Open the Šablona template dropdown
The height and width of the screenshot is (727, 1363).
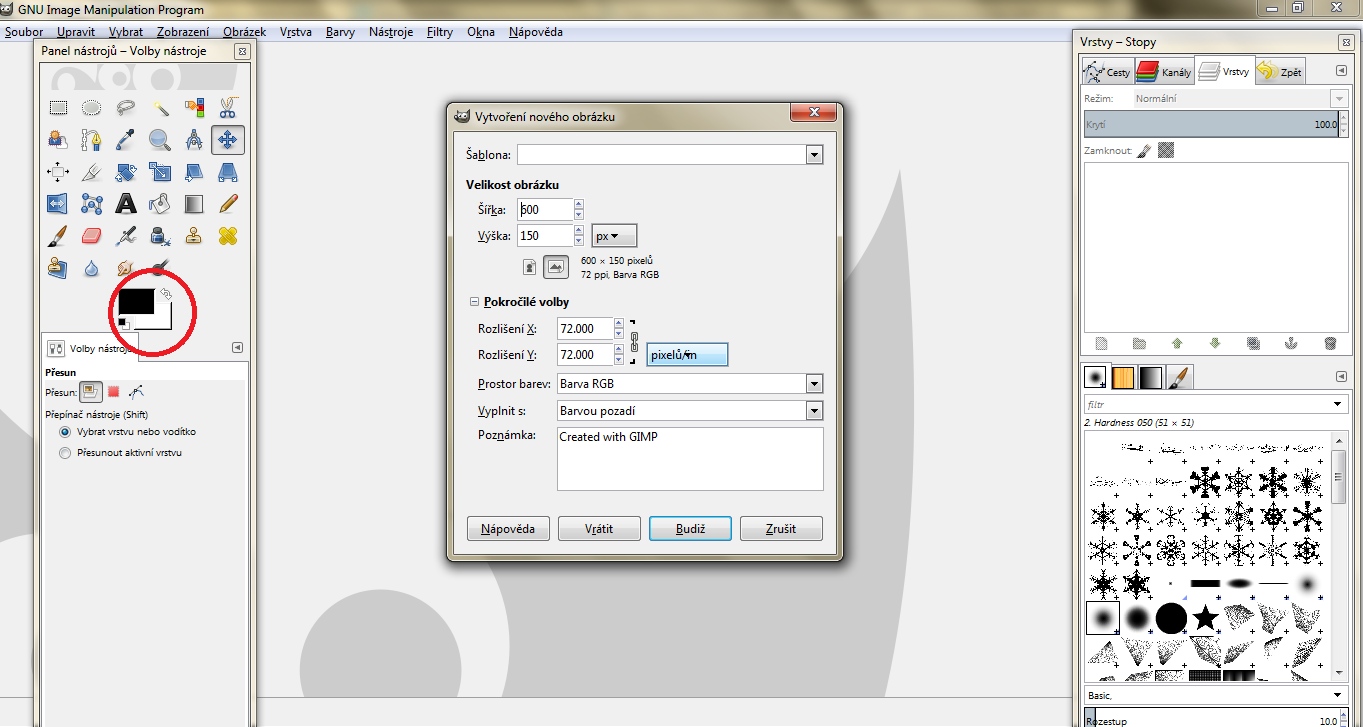click(x=814, y=155)
